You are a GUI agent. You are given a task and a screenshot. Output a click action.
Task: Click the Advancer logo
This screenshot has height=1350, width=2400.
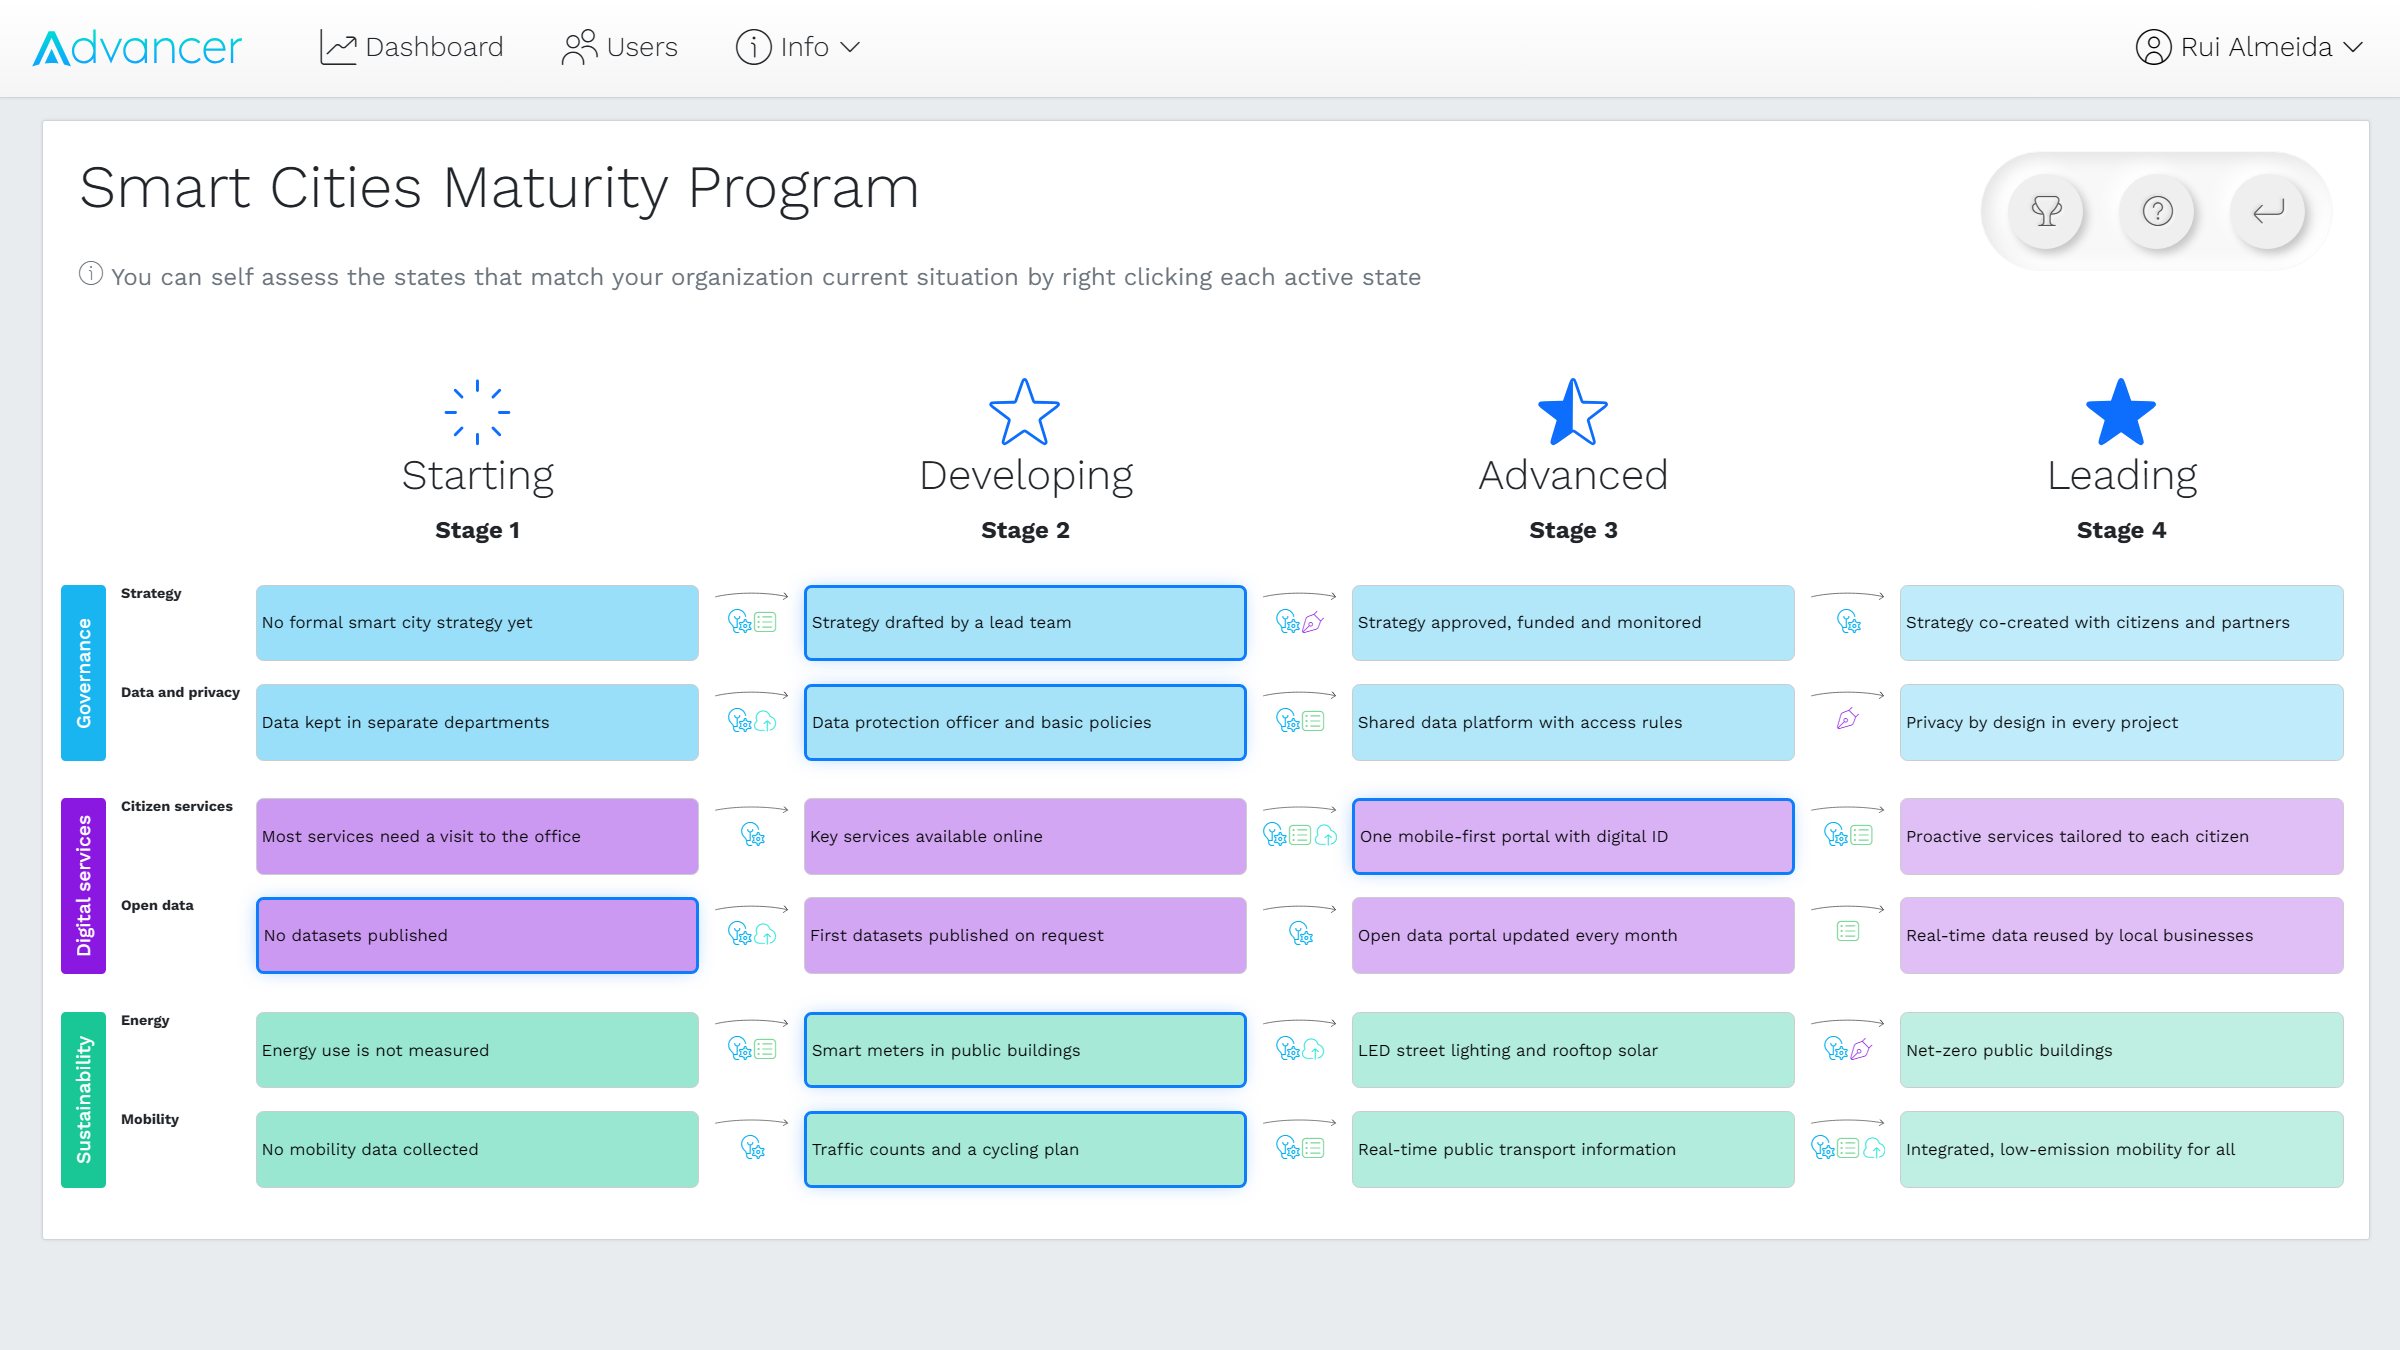tap(137, 47)
